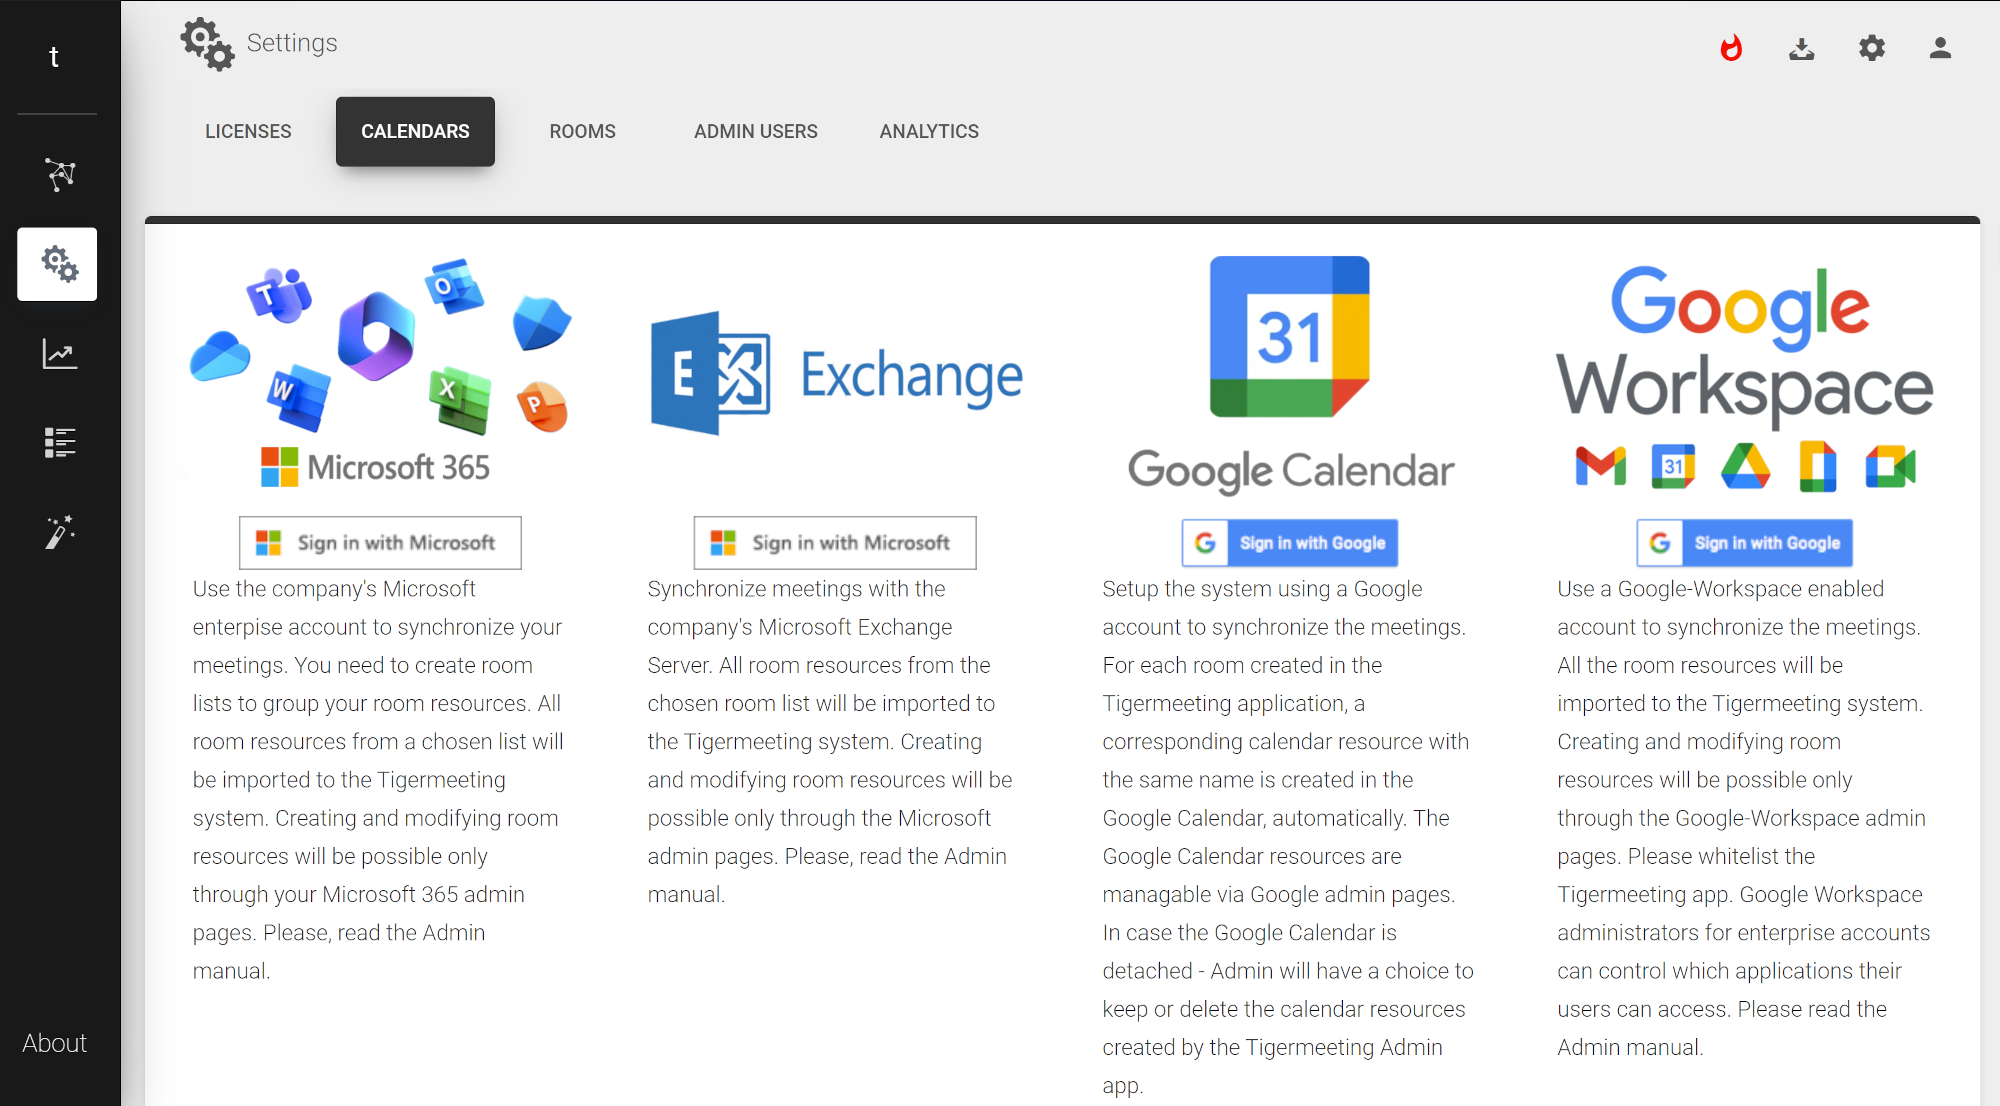The width and height of the screenshot is (2000, 1106).
Task: Click the Google Docs icon under Workspace
Action: (x=1818, y=466)
